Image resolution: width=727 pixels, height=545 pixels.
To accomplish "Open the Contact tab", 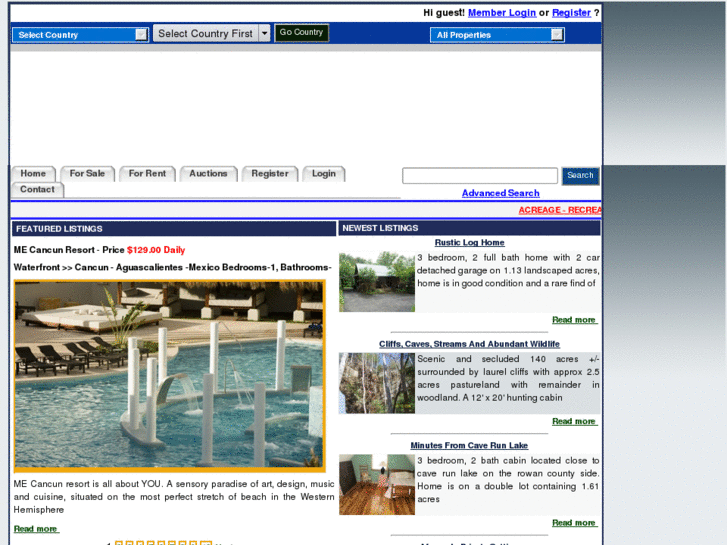I will 37,189.
